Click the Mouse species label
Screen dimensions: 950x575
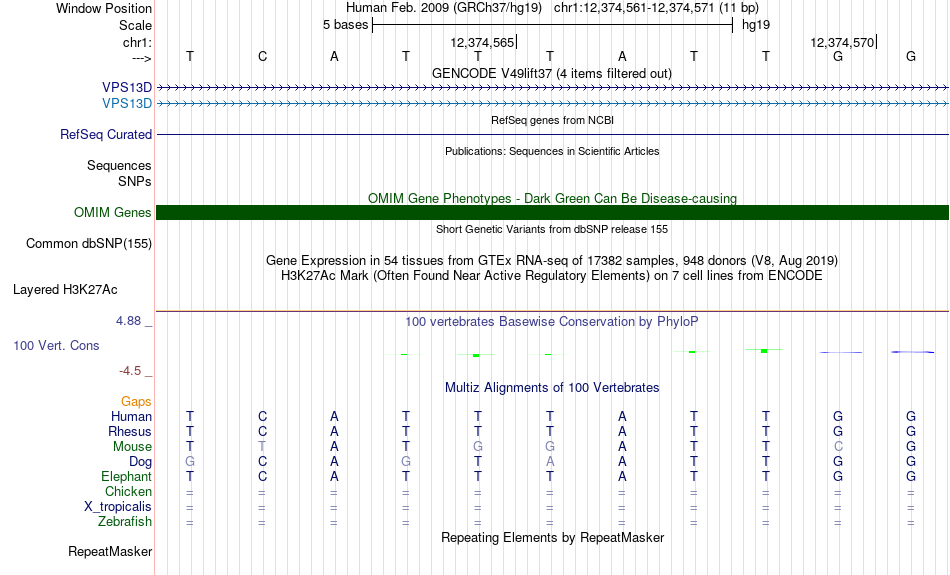(x=132, y=447)
